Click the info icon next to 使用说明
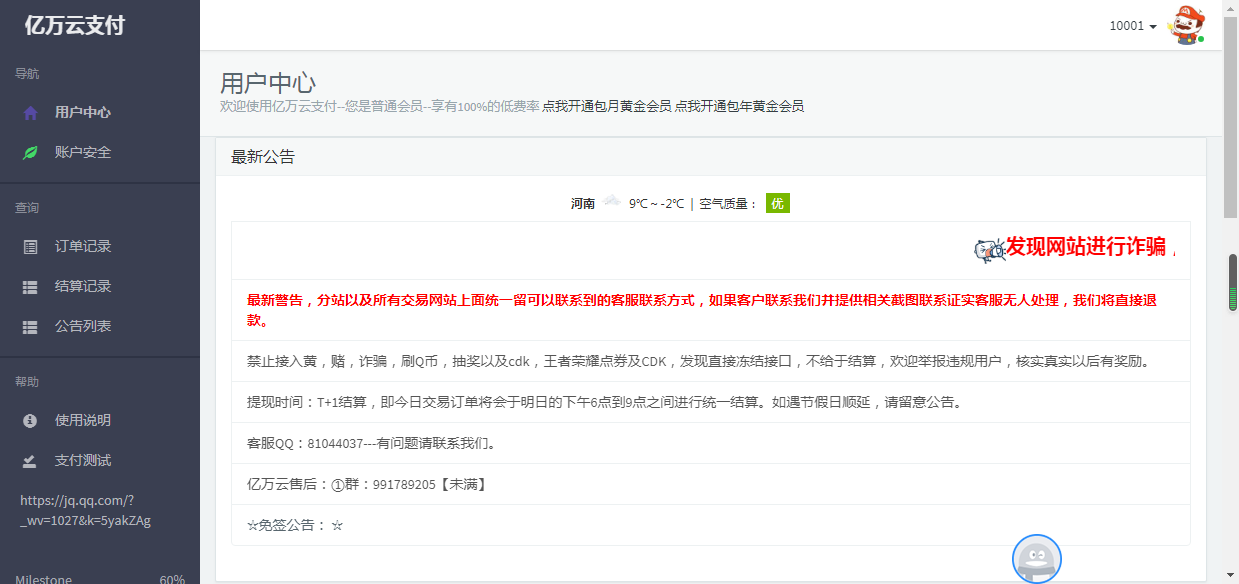 click(30, 420)
